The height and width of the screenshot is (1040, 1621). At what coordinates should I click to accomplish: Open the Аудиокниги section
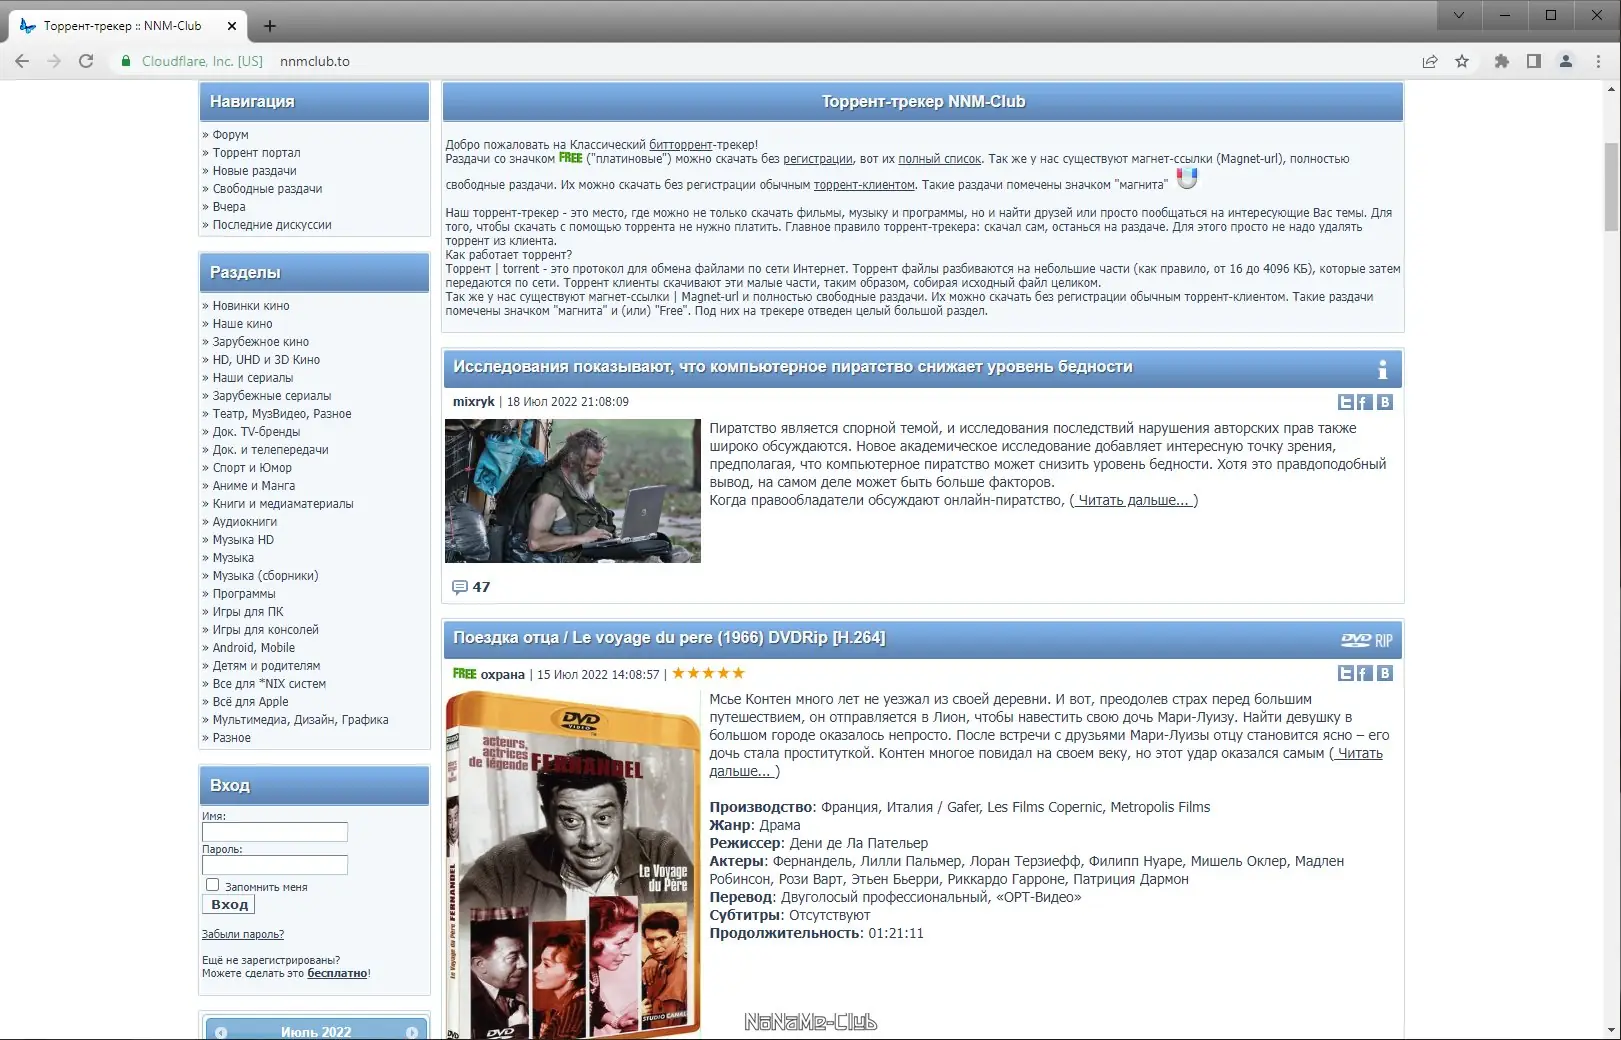245,522
